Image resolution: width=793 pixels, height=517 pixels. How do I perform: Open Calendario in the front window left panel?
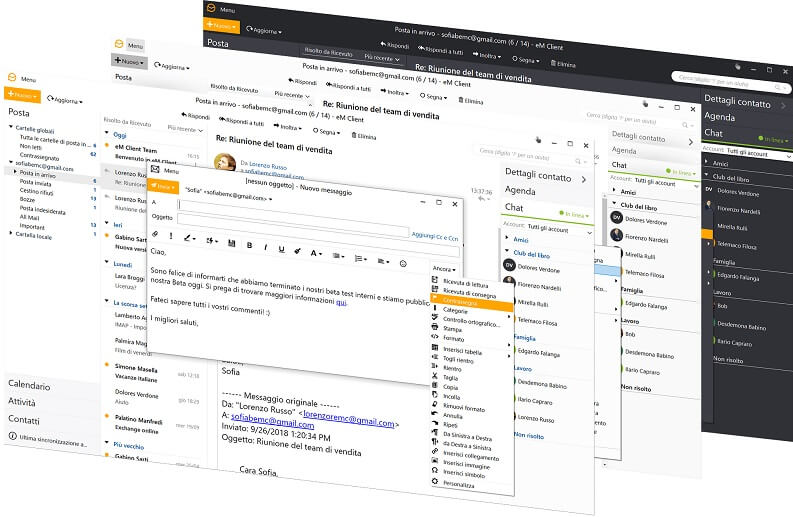[x=29, y=385]
